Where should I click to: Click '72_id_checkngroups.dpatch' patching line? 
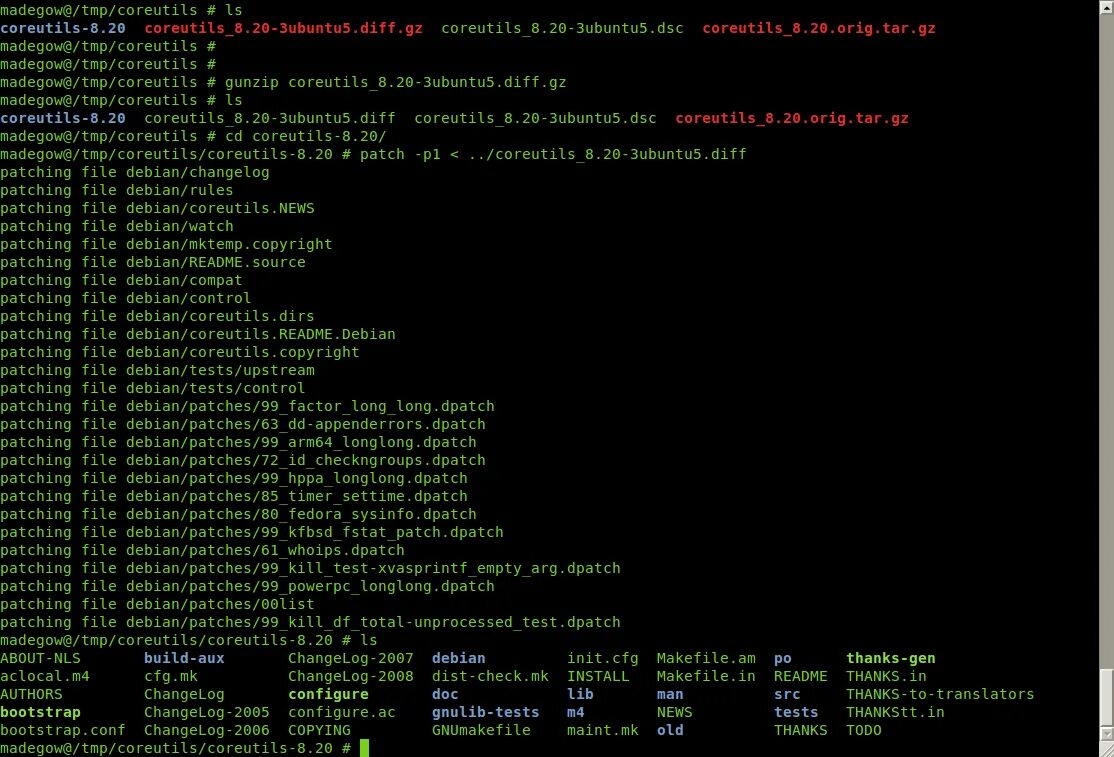coord(243,460)
